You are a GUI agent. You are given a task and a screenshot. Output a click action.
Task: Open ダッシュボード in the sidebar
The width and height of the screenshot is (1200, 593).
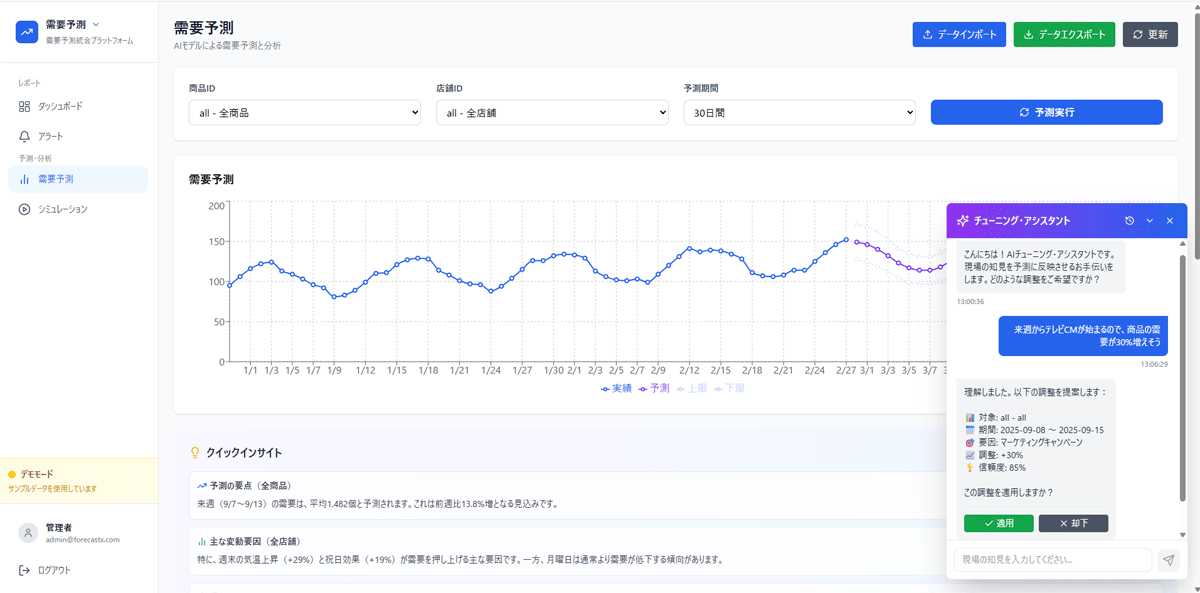tap(78, 106)
